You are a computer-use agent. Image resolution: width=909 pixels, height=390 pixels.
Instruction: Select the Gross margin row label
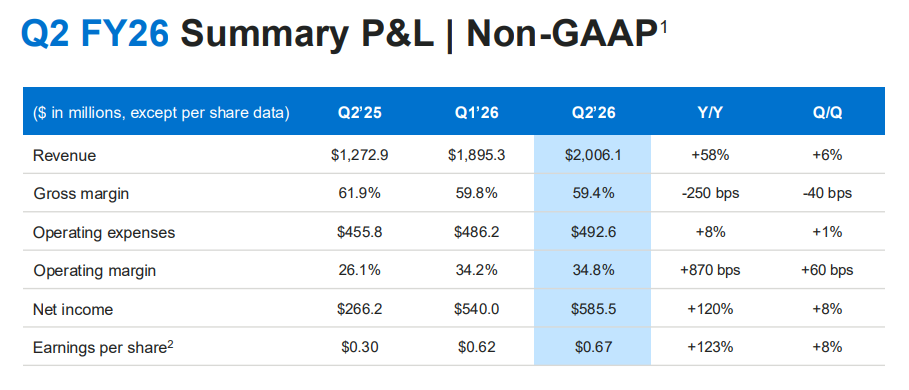pos(81,194)
